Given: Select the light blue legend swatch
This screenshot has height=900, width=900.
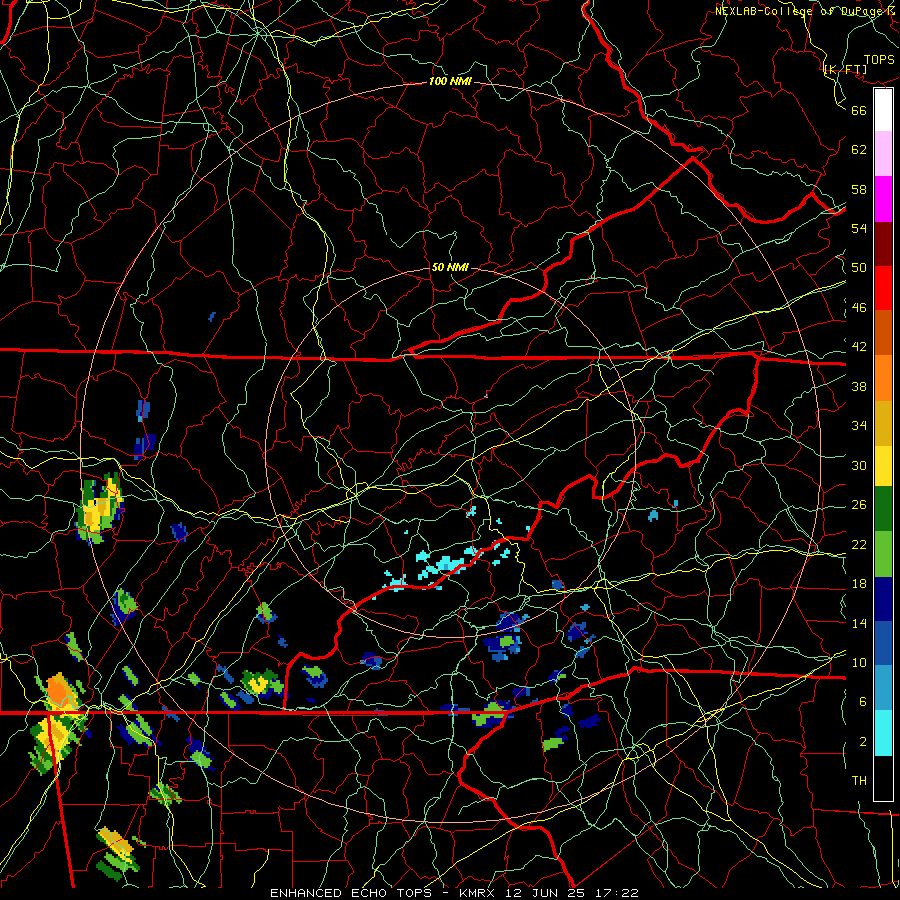Looking at the screenshot, I should (x=883, y=688).
